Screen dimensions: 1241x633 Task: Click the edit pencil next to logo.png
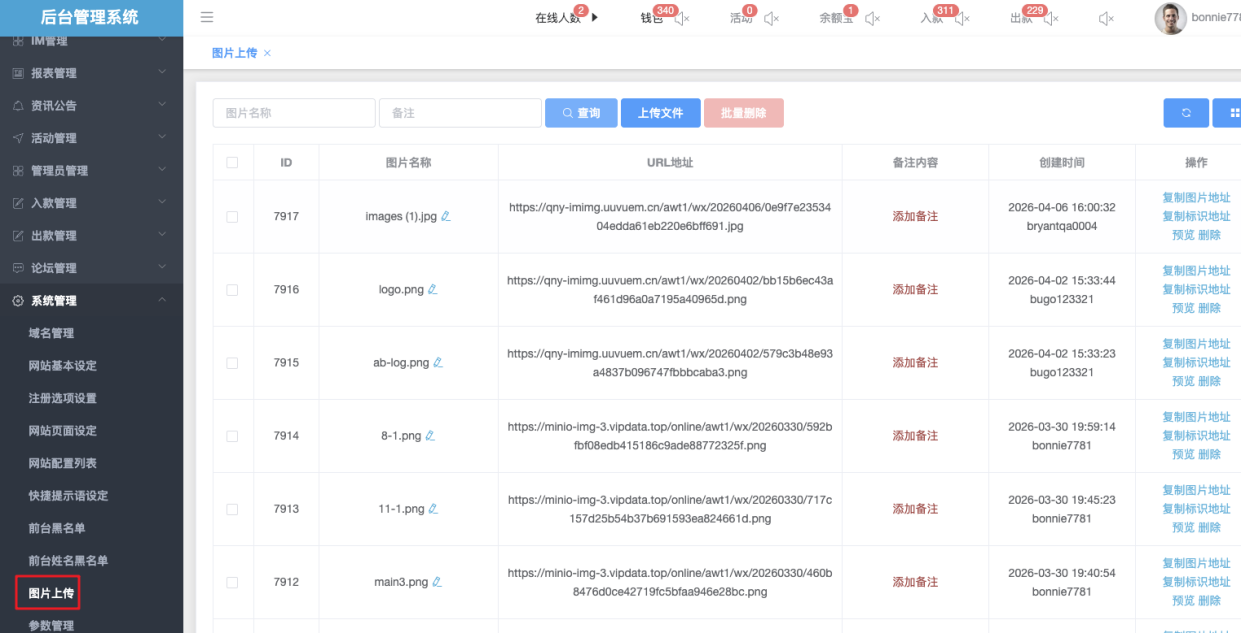(433, 290)
